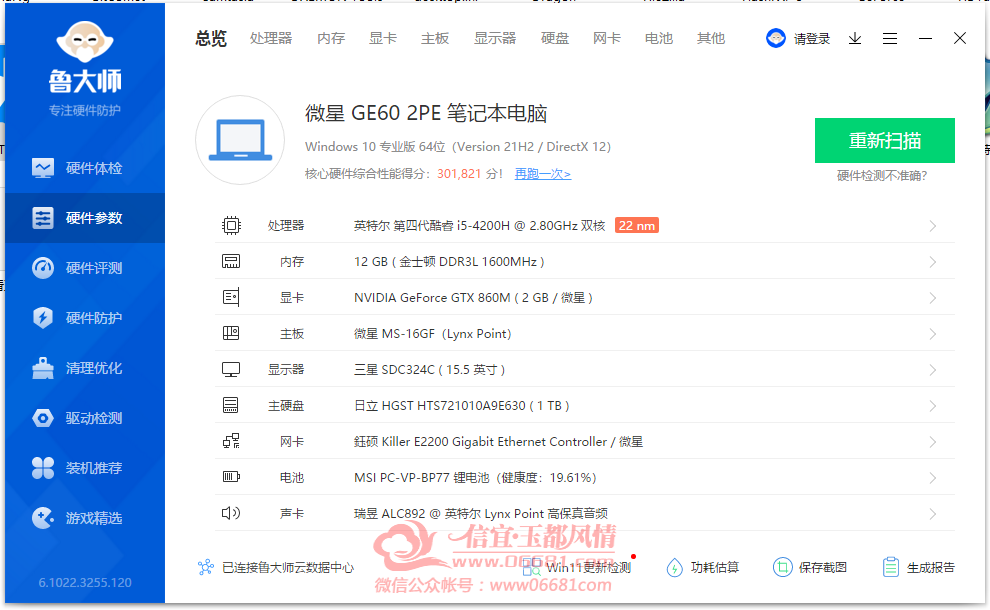Click MSI PC-VP-BP77 battery text
The image size is (990, 610).
pyautogui.click(x=475, y=477)
